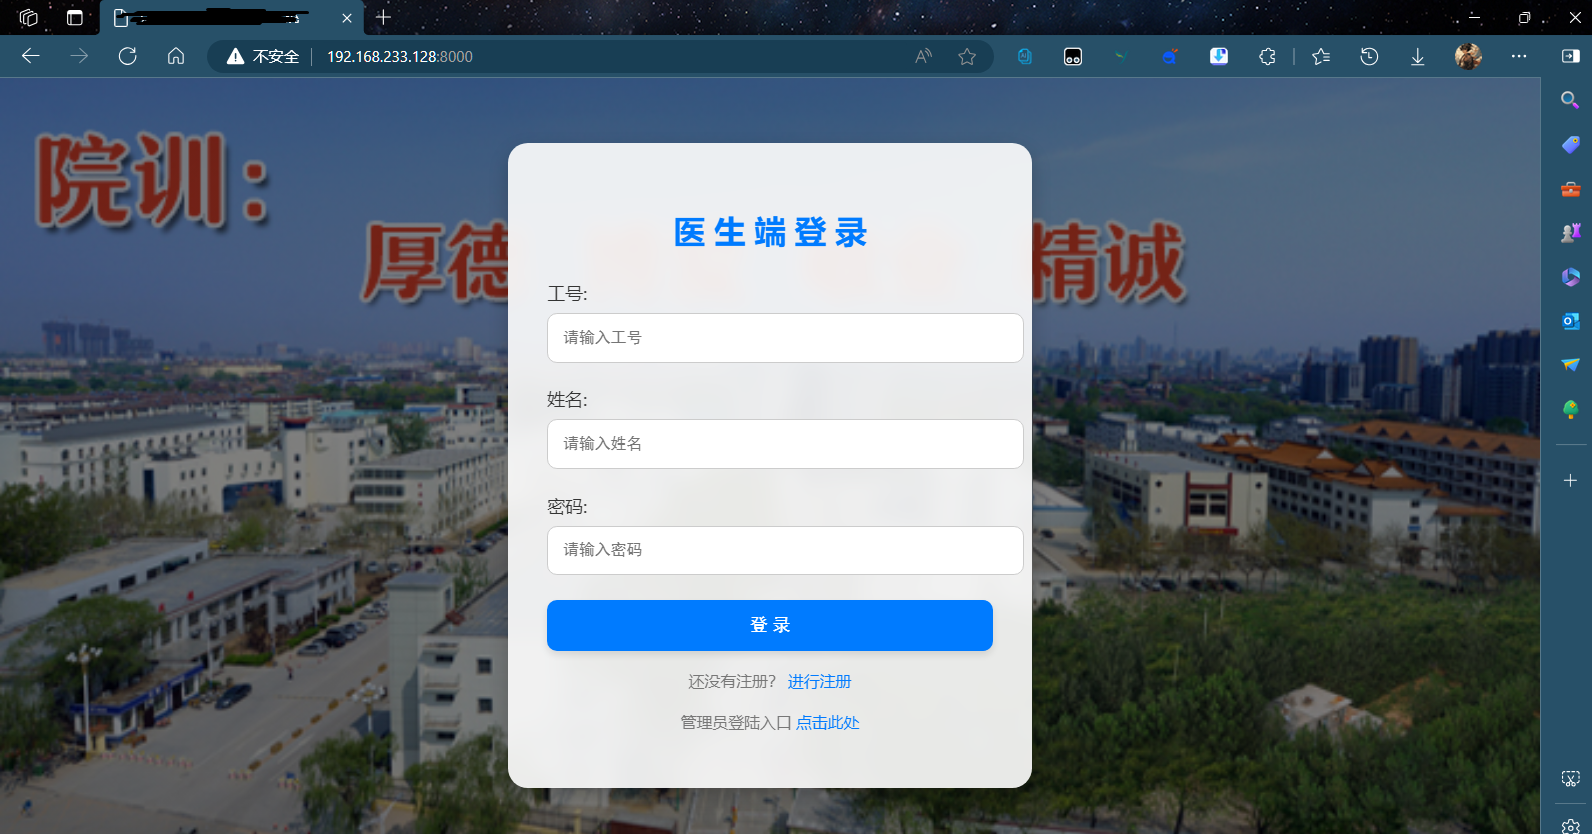Close the current browser tab
This screenshot has height=834, width=1592.
pyautogui.click(x=347, y=18)
